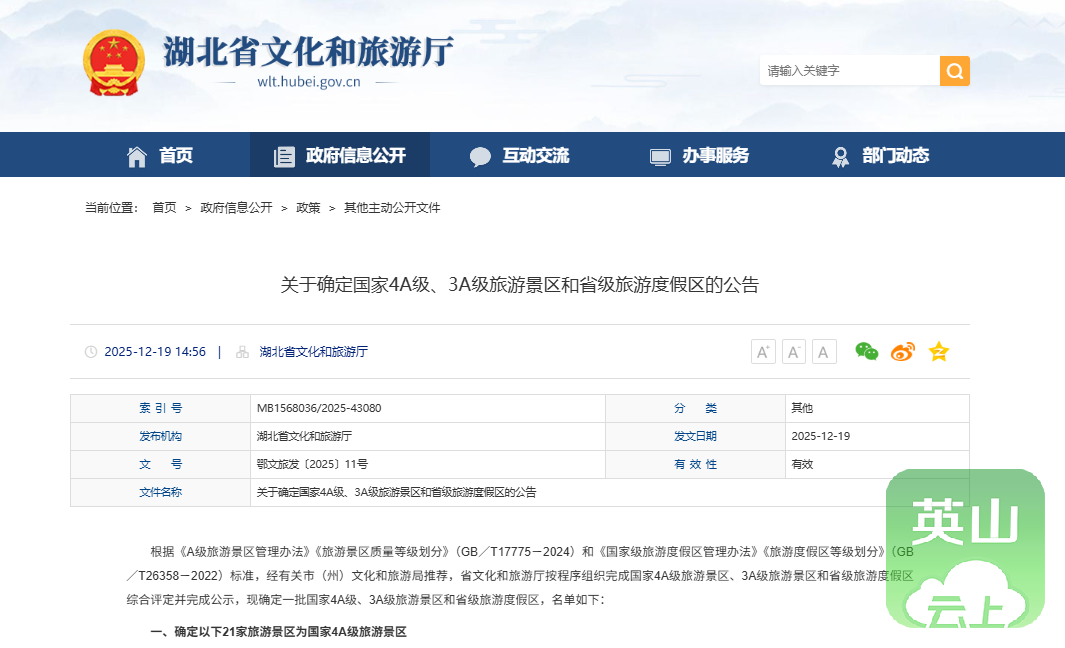Go to 互动交流 navigation item
Image resolution: width=1065 pixels, height=648 pixels.
[520, 156]
